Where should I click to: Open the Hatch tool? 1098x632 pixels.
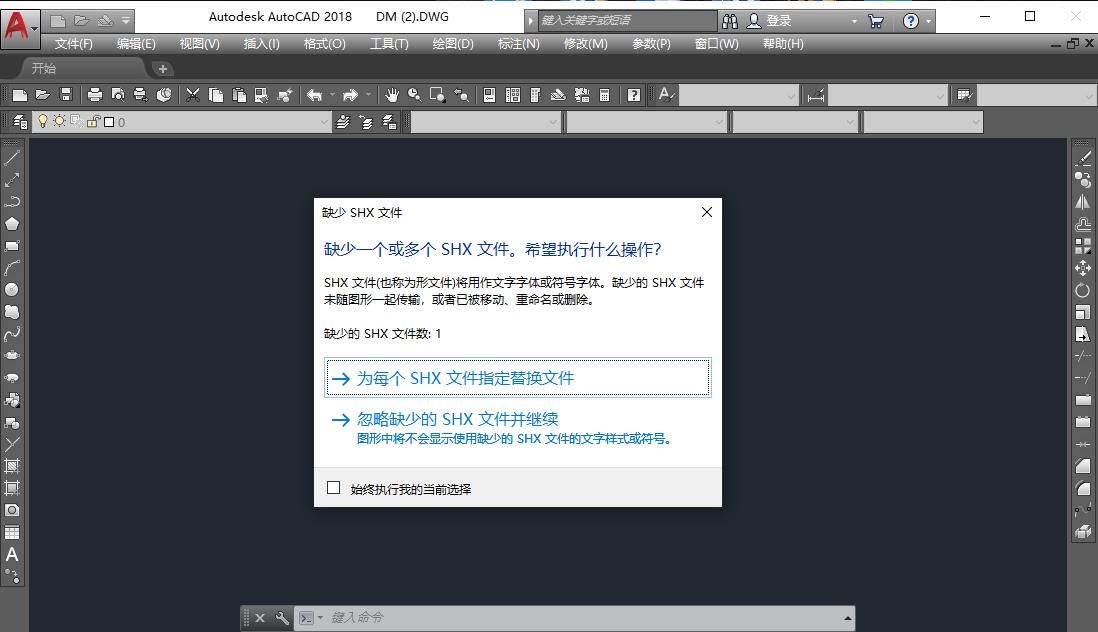[12, 464]
